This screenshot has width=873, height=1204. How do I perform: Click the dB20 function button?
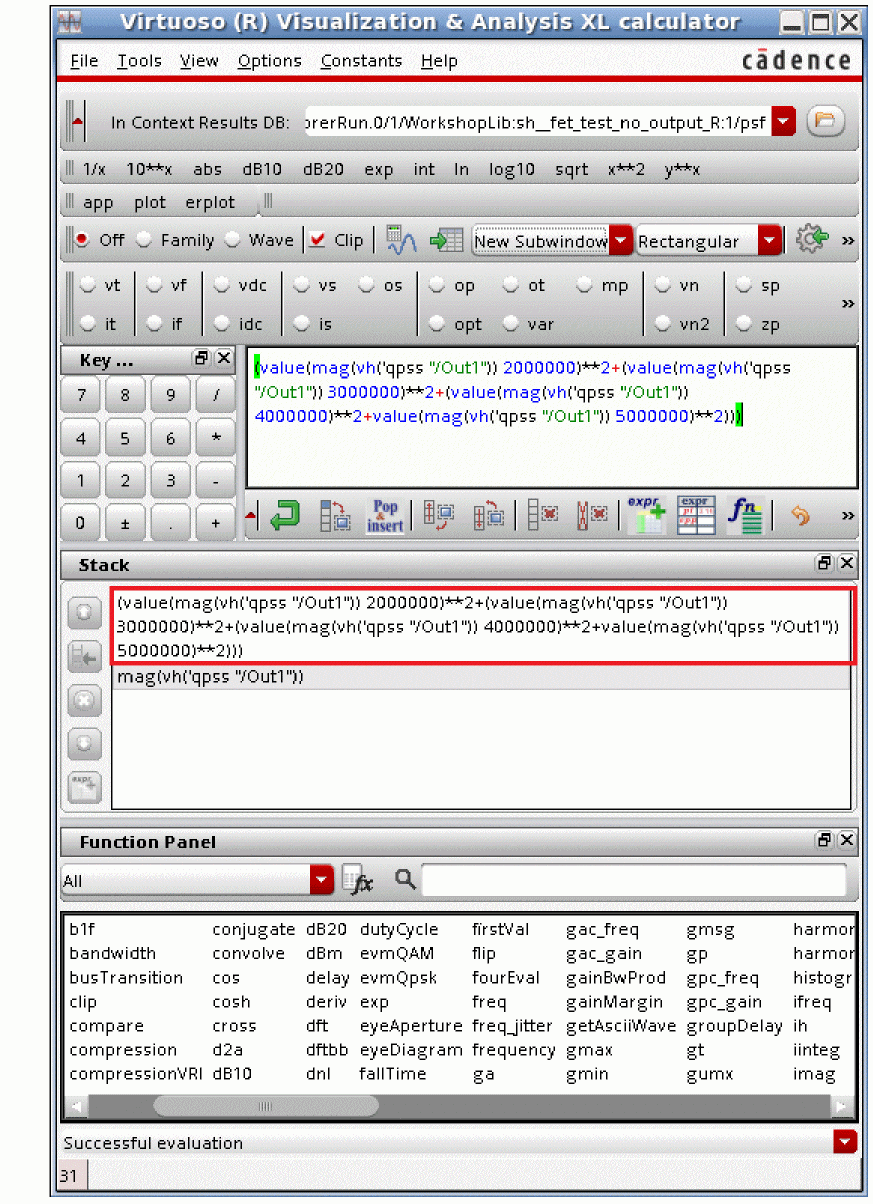[324, 170]
